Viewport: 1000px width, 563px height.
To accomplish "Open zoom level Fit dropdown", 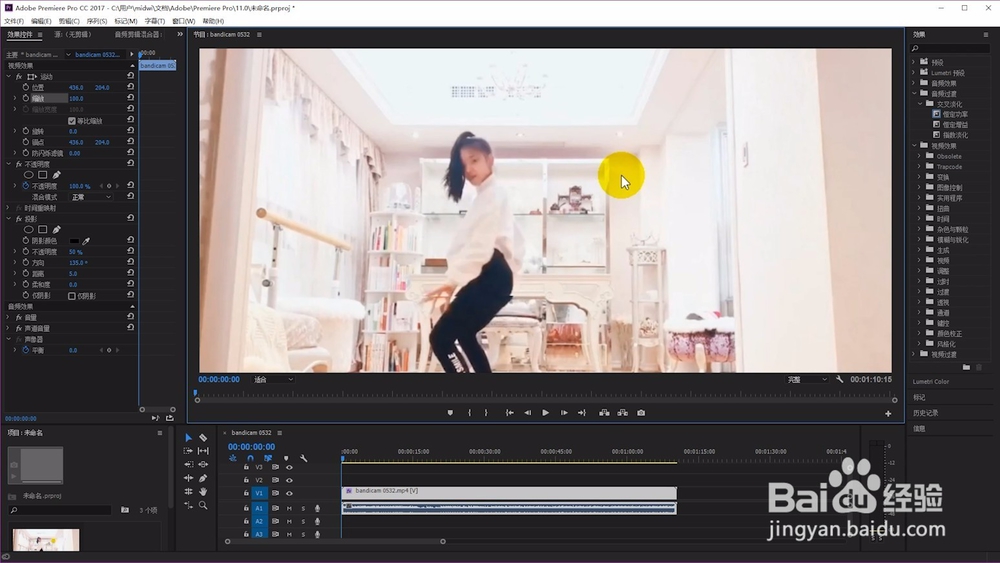I will point(274,379).
